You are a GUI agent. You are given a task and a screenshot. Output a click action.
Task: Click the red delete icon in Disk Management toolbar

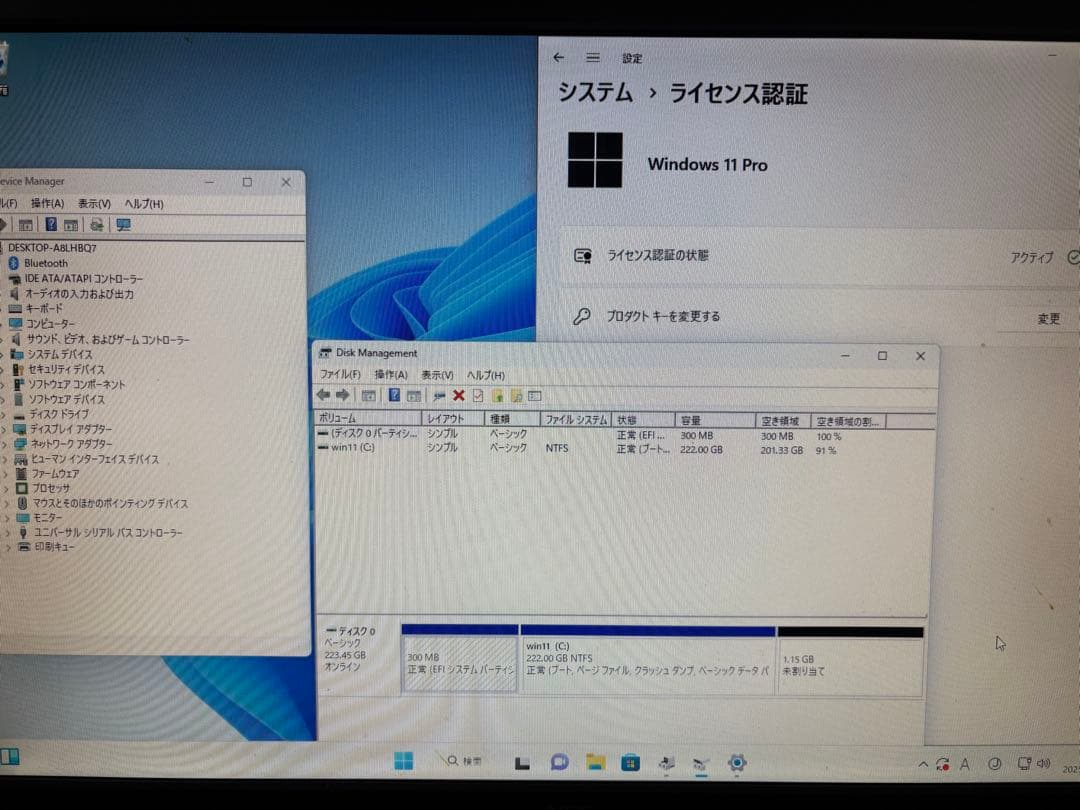(458, 395)
